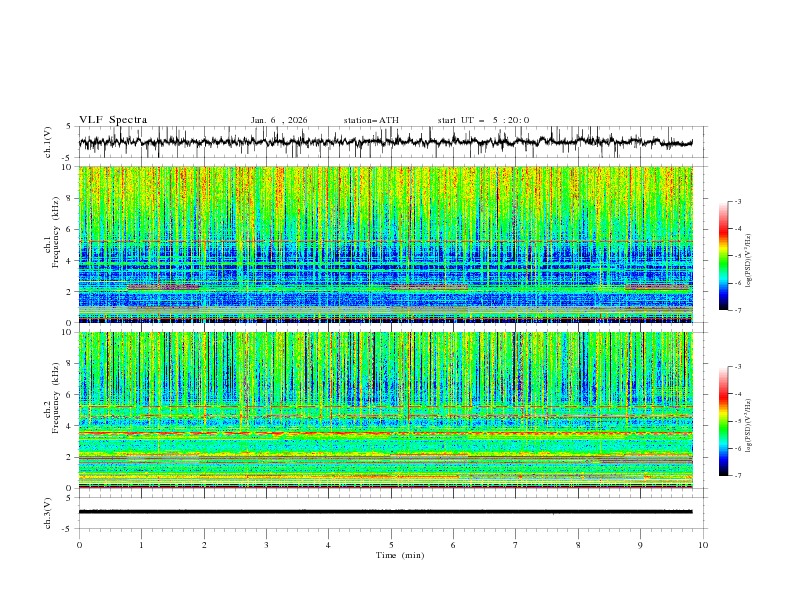Click the time axis tick label '5'
Image resolution: width=792 pixels, height=612 pixels.
(391, 545)
